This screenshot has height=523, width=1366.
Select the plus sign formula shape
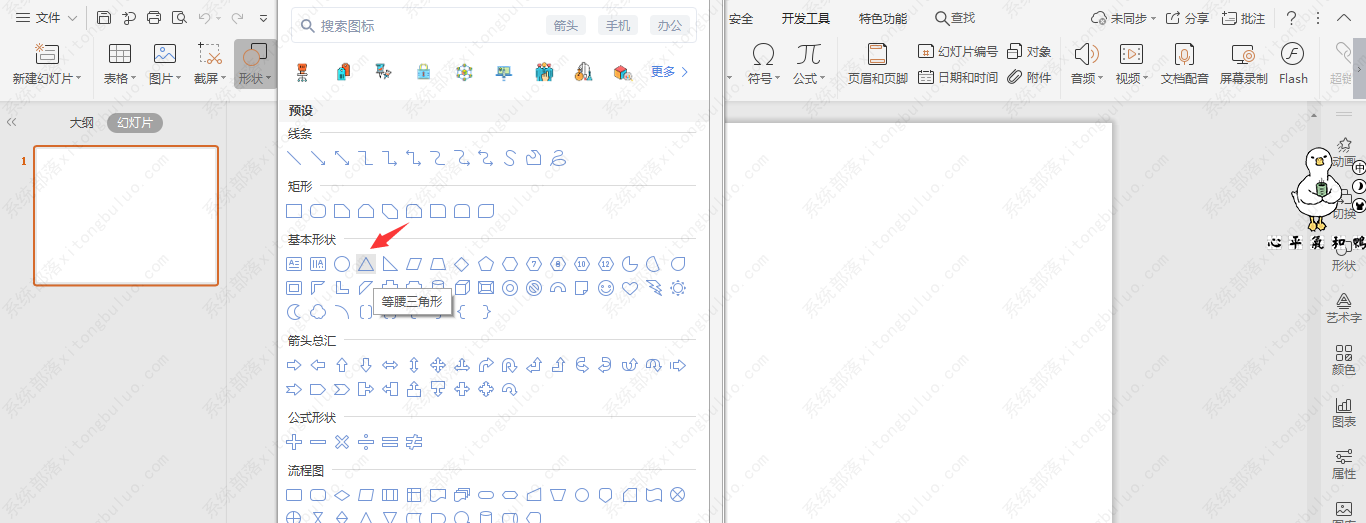click(x=294, y=442)
